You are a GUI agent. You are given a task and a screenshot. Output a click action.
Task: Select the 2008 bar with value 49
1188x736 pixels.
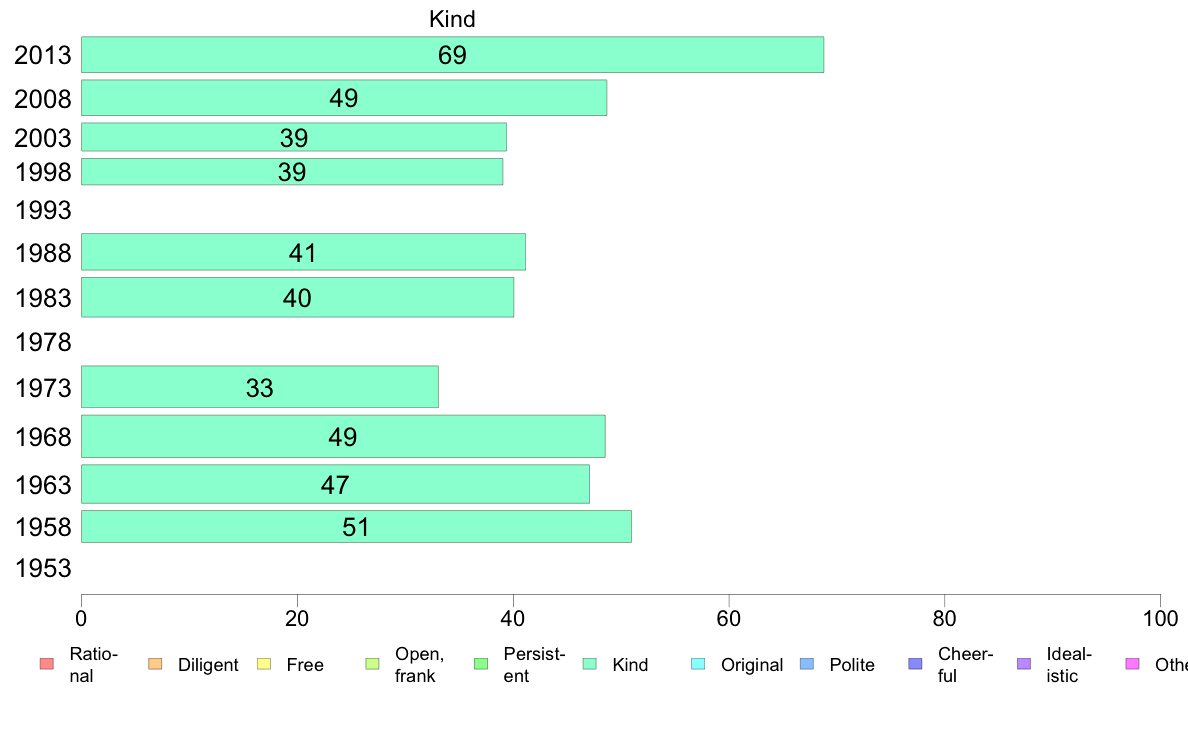coord(344,98)
